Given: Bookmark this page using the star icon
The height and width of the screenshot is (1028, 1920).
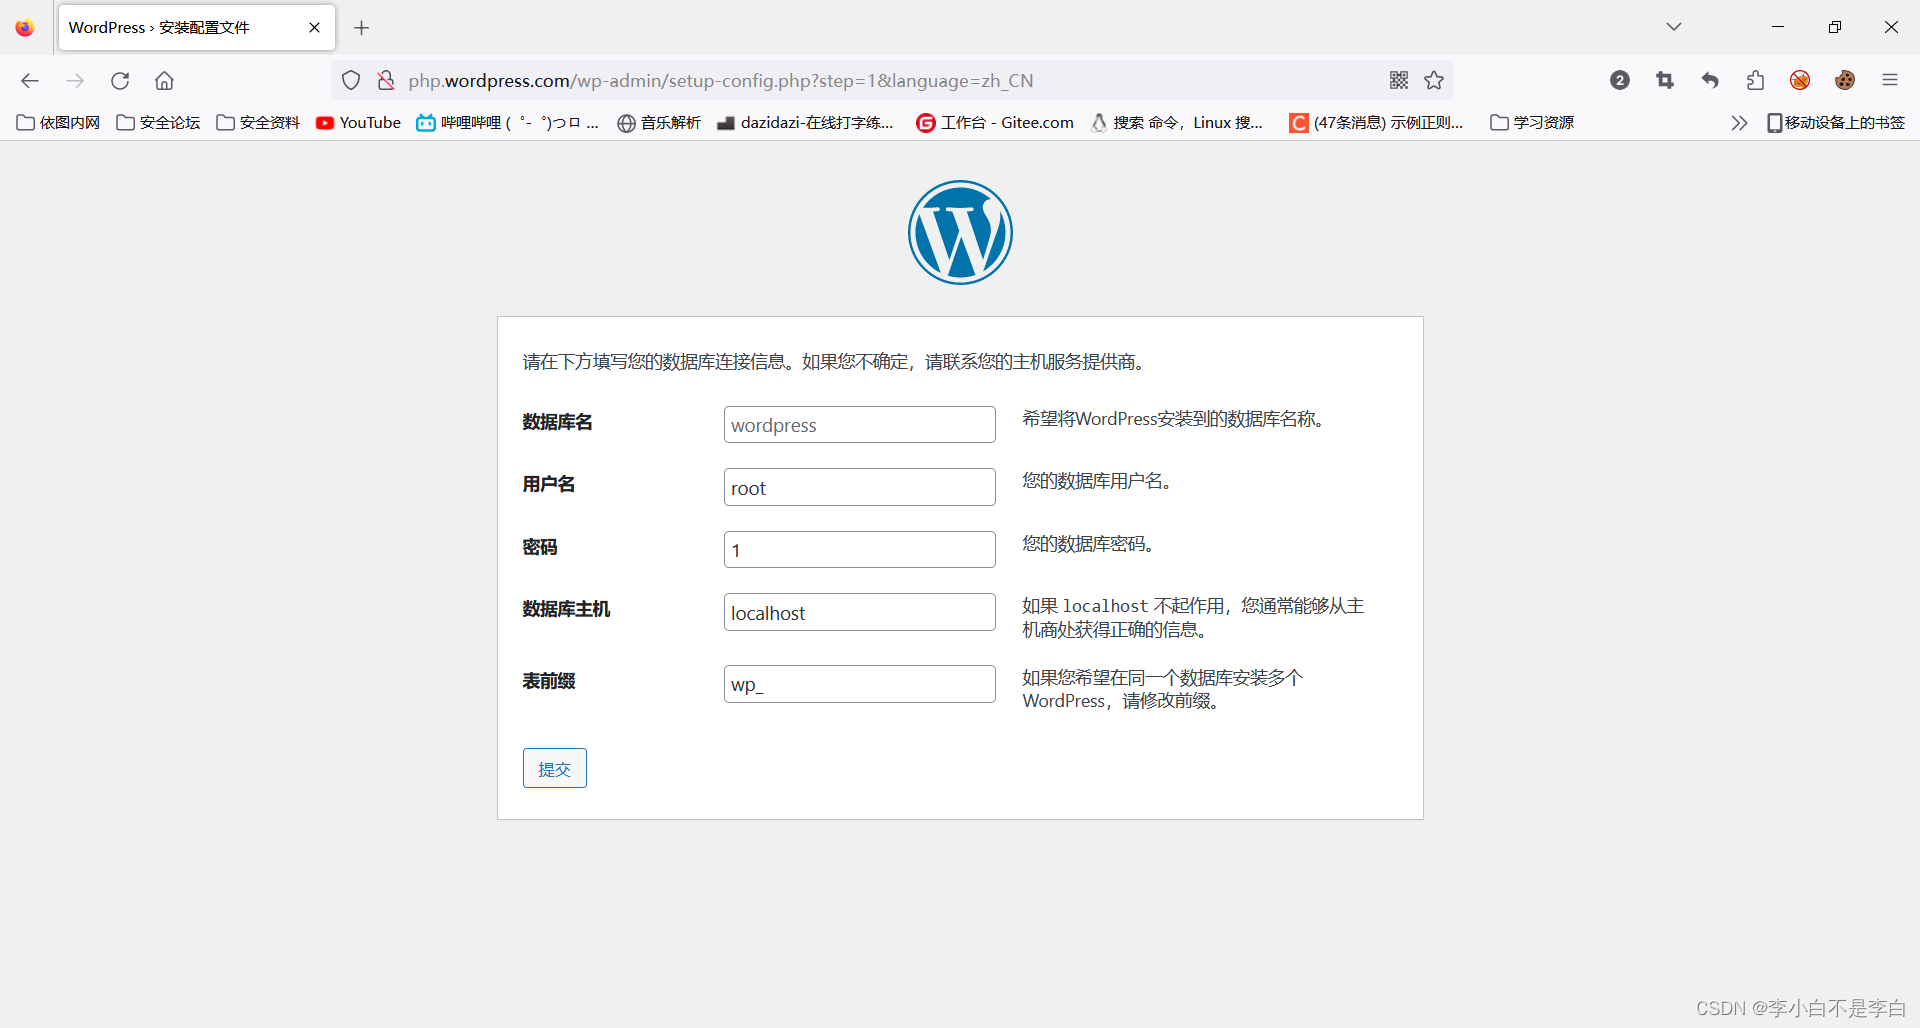Looking at the screenshot, I should (x=1435, y=80).
